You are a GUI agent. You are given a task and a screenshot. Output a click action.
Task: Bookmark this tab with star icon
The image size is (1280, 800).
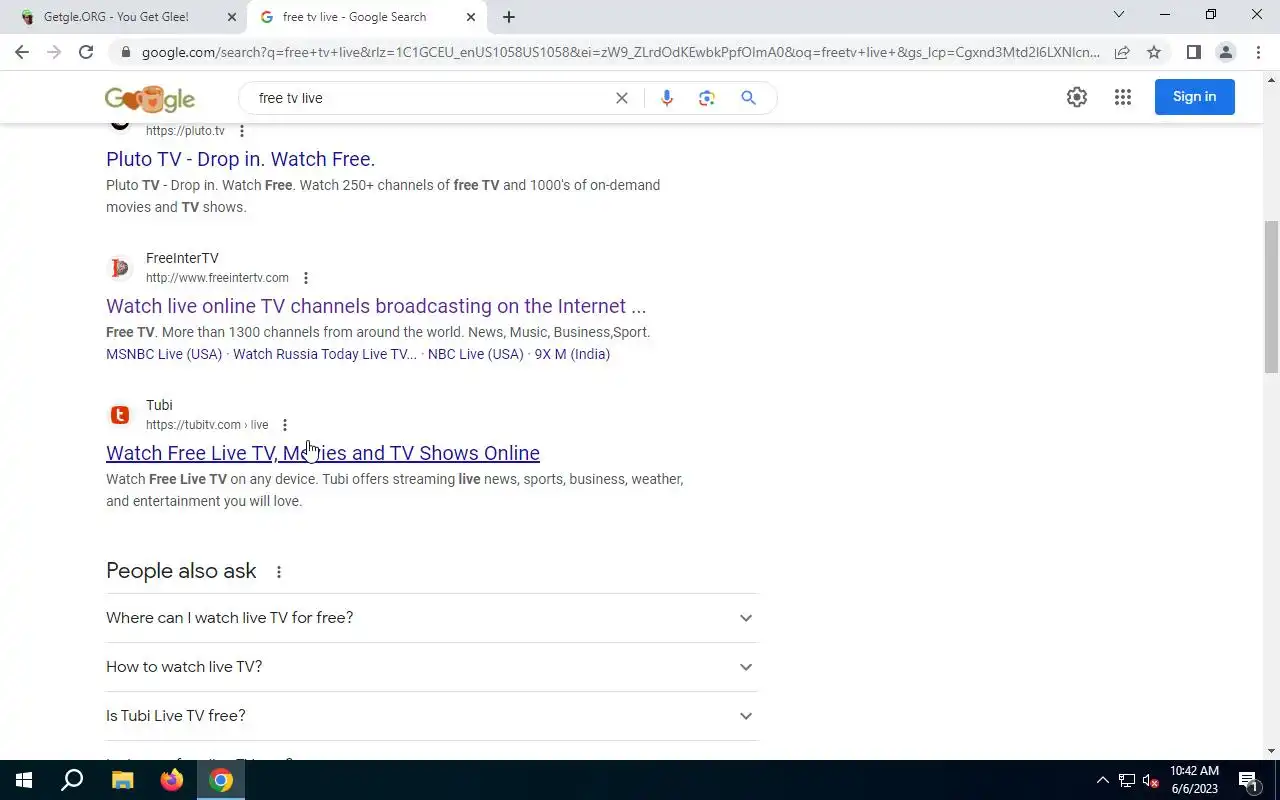coord(1154,52)
